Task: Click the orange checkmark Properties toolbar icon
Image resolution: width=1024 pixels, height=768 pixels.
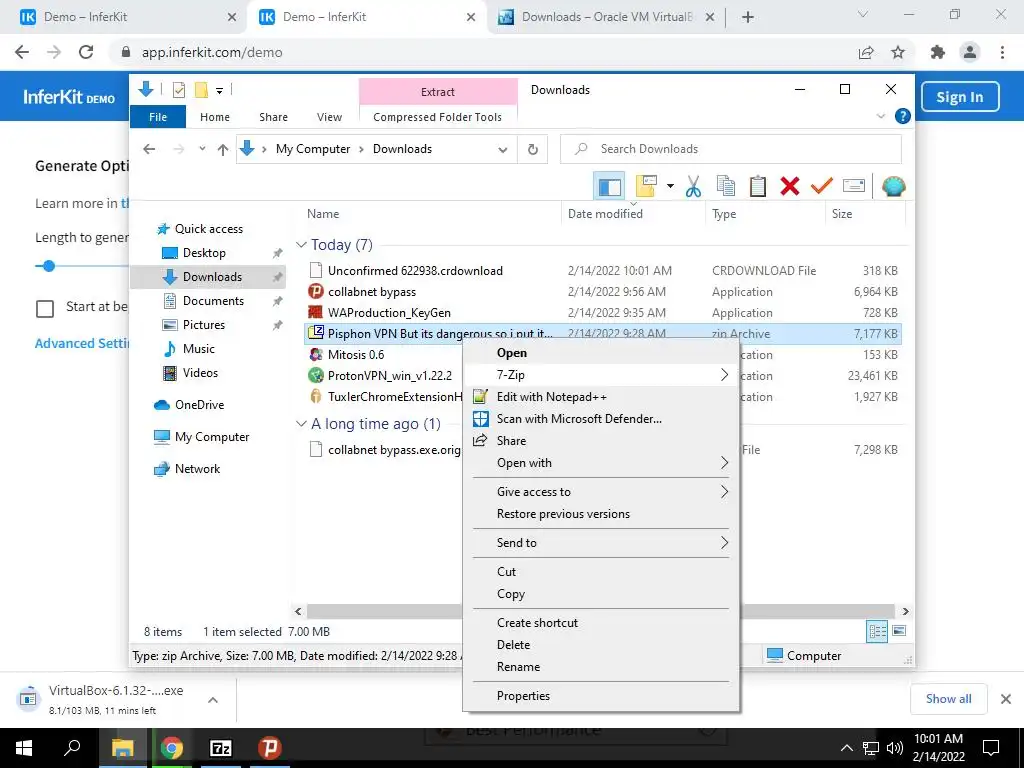Action: coord(822,187)
